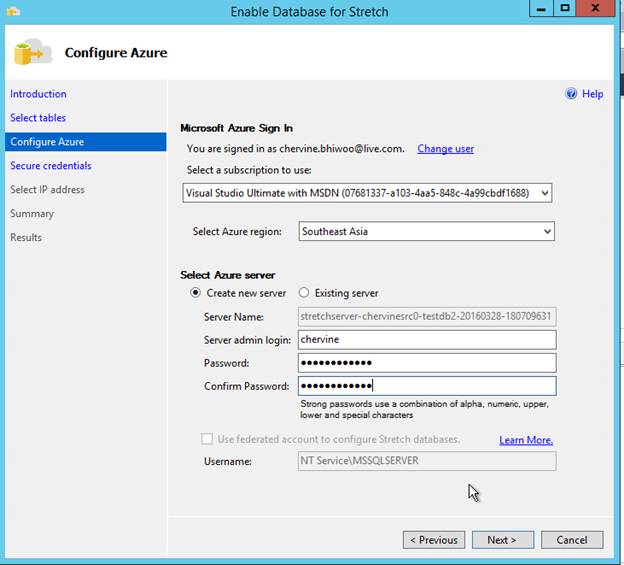The image size is (624, 565).
Task: Click the signed-in email chervine.bhiwoo@live.com text
Action: point(341,148)
